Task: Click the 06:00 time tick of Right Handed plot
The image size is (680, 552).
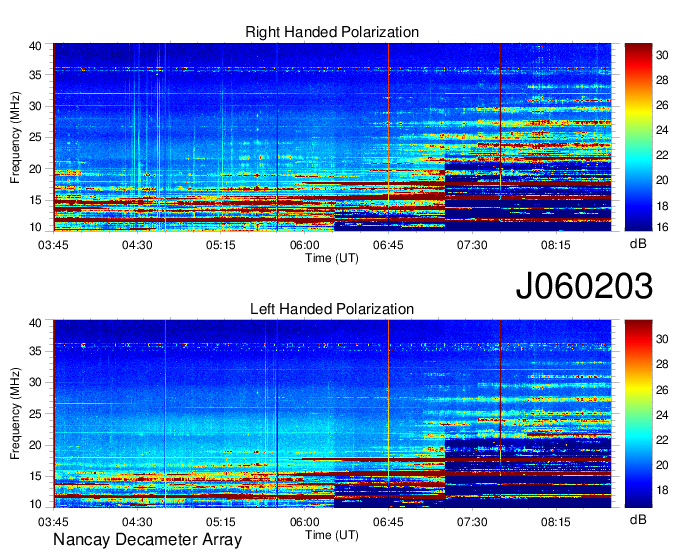Action: 304,245
